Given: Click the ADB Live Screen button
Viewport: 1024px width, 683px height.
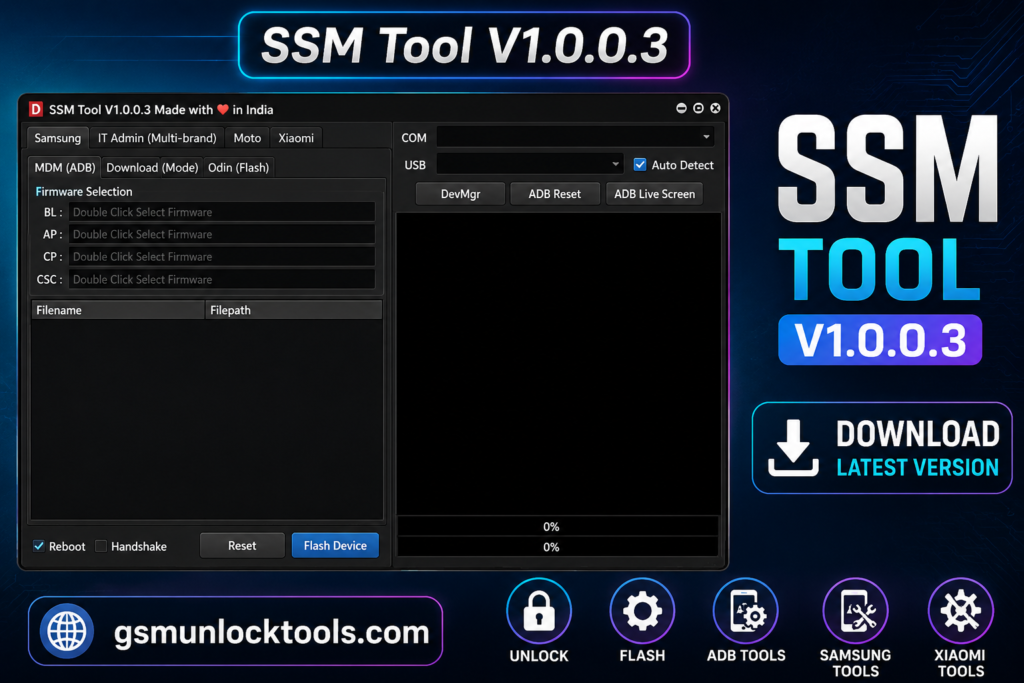Looking at the screenshot, I should pyautogui.click(x=654, y=194).
